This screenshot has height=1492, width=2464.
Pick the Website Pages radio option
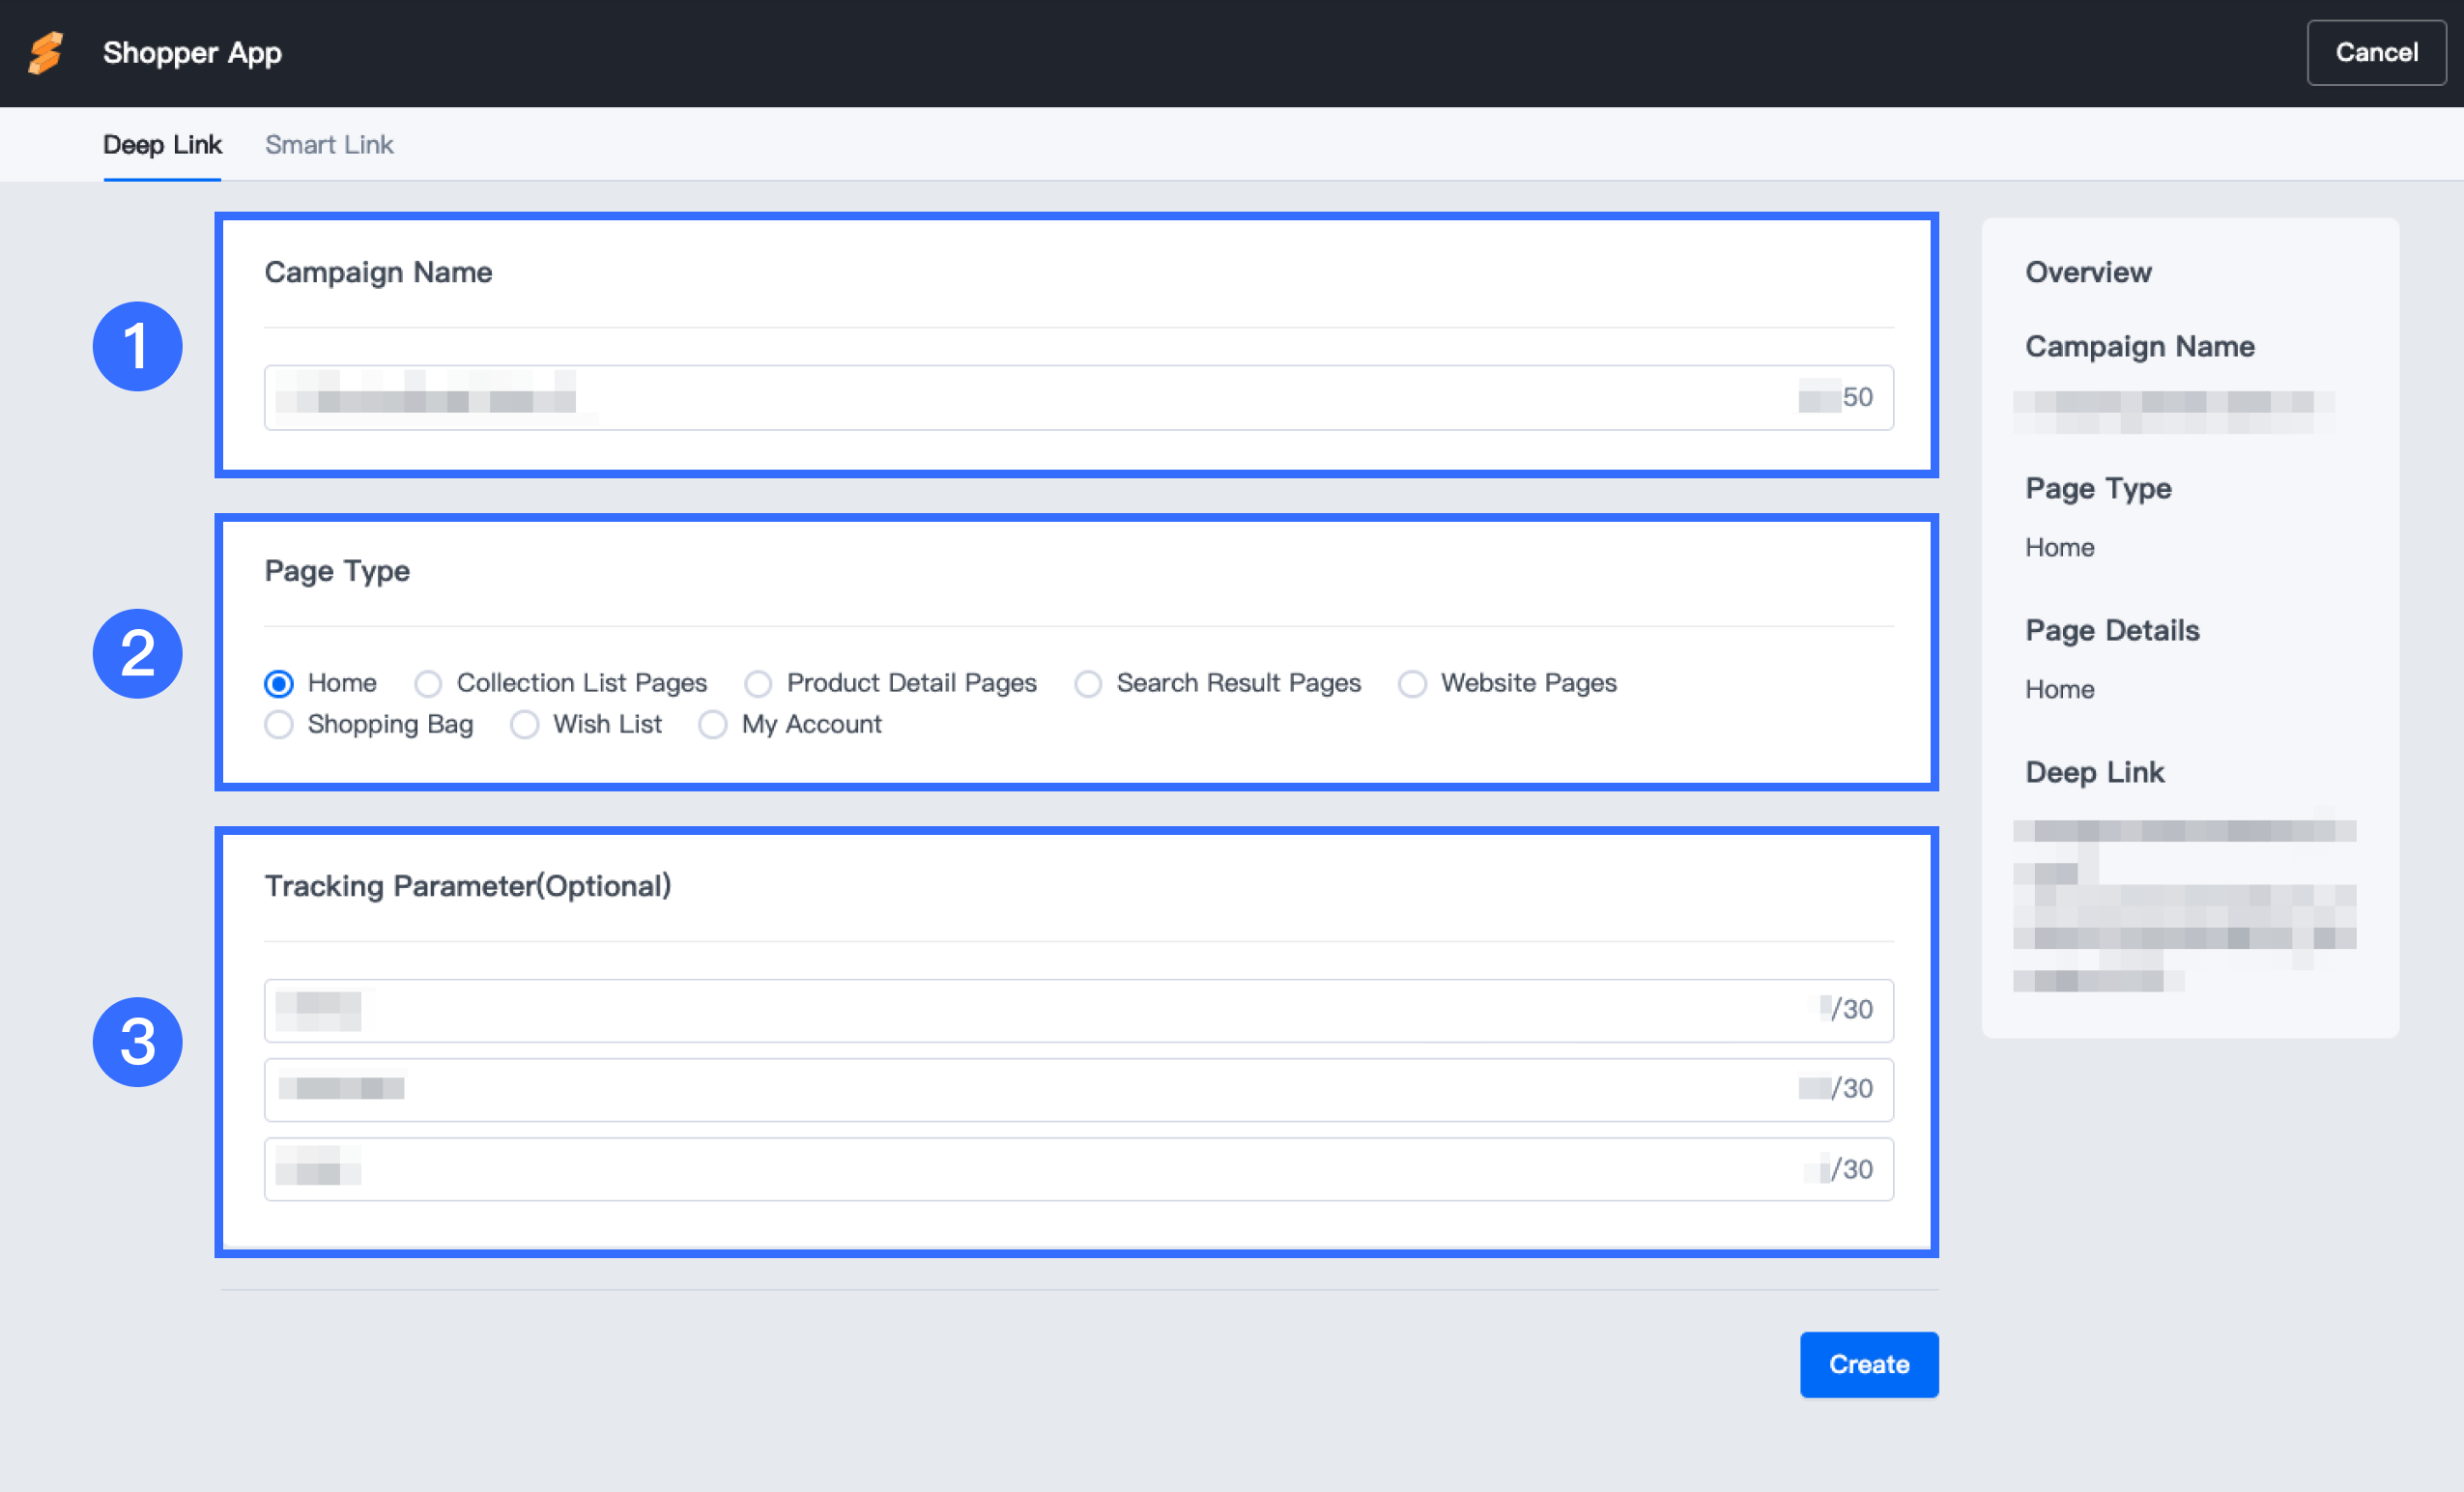(x=1412, y=683)
